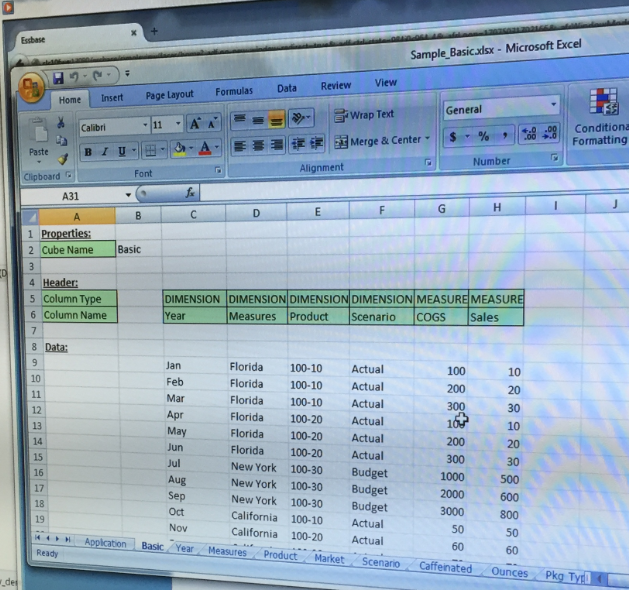
Task: Select the 'COGS' header cell
Action: click(441, 317)
